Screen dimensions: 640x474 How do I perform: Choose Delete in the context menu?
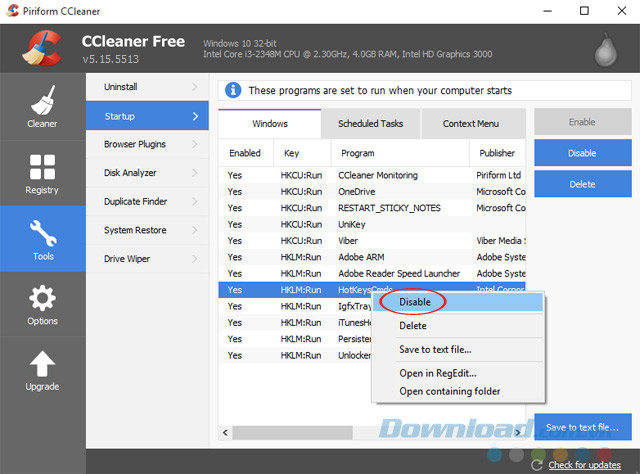point(458,326)
